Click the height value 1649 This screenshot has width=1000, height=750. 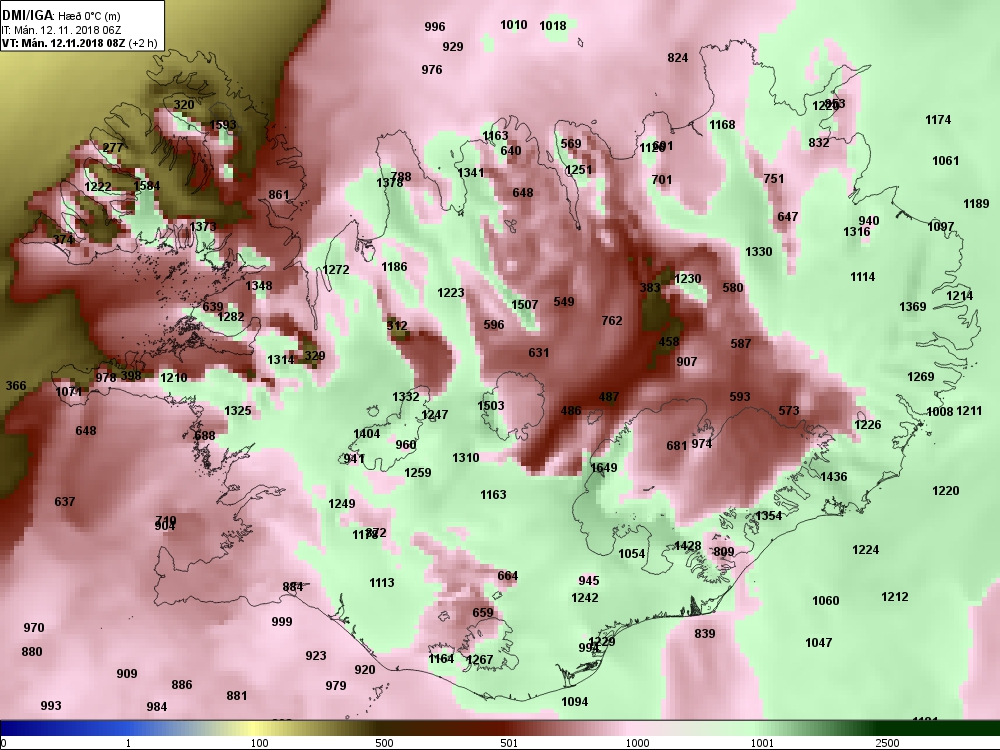click(603, 468)
